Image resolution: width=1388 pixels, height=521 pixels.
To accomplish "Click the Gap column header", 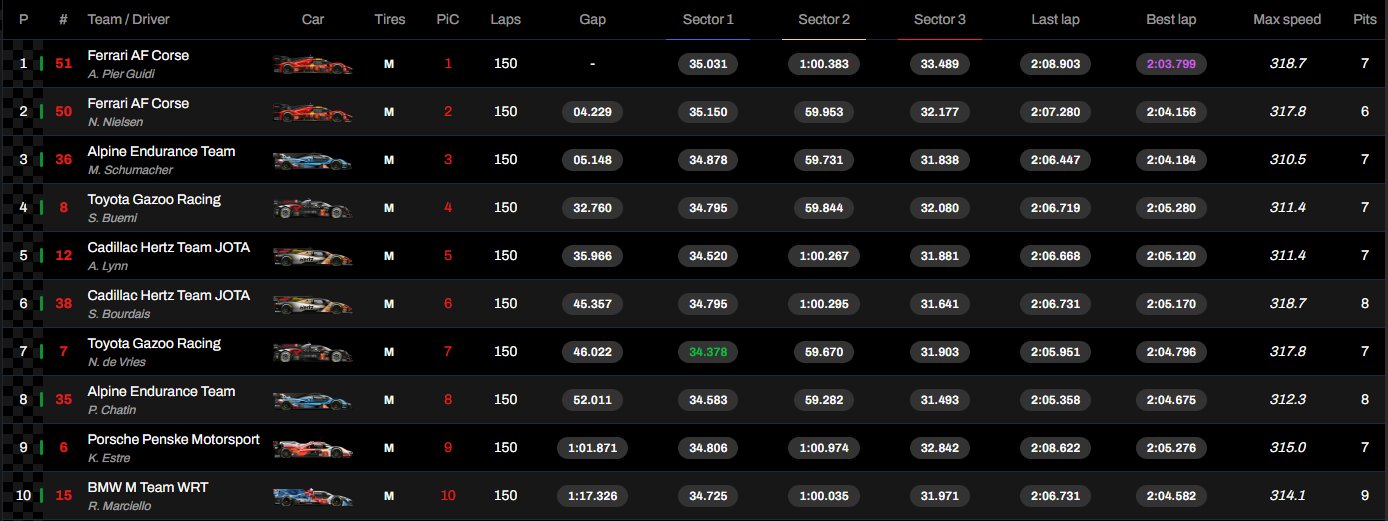I will coord(593,20).
